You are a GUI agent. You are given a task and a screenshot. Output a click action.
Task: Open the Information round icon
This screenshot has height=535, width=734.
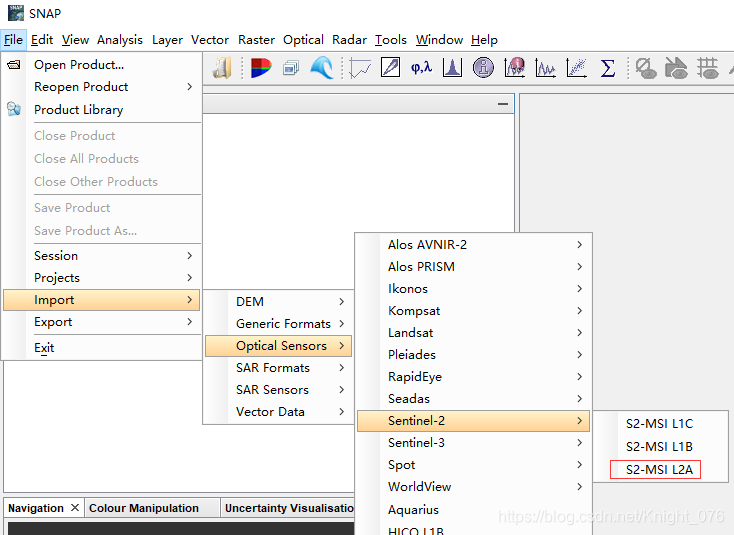(x=483, y=68)
